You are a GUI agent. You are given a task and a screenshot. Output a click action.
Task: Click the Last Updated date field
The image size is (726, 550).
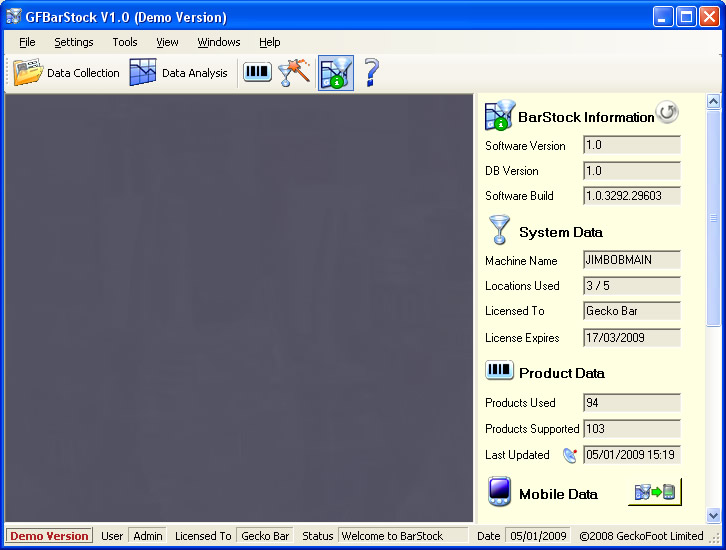pos(632,455)
